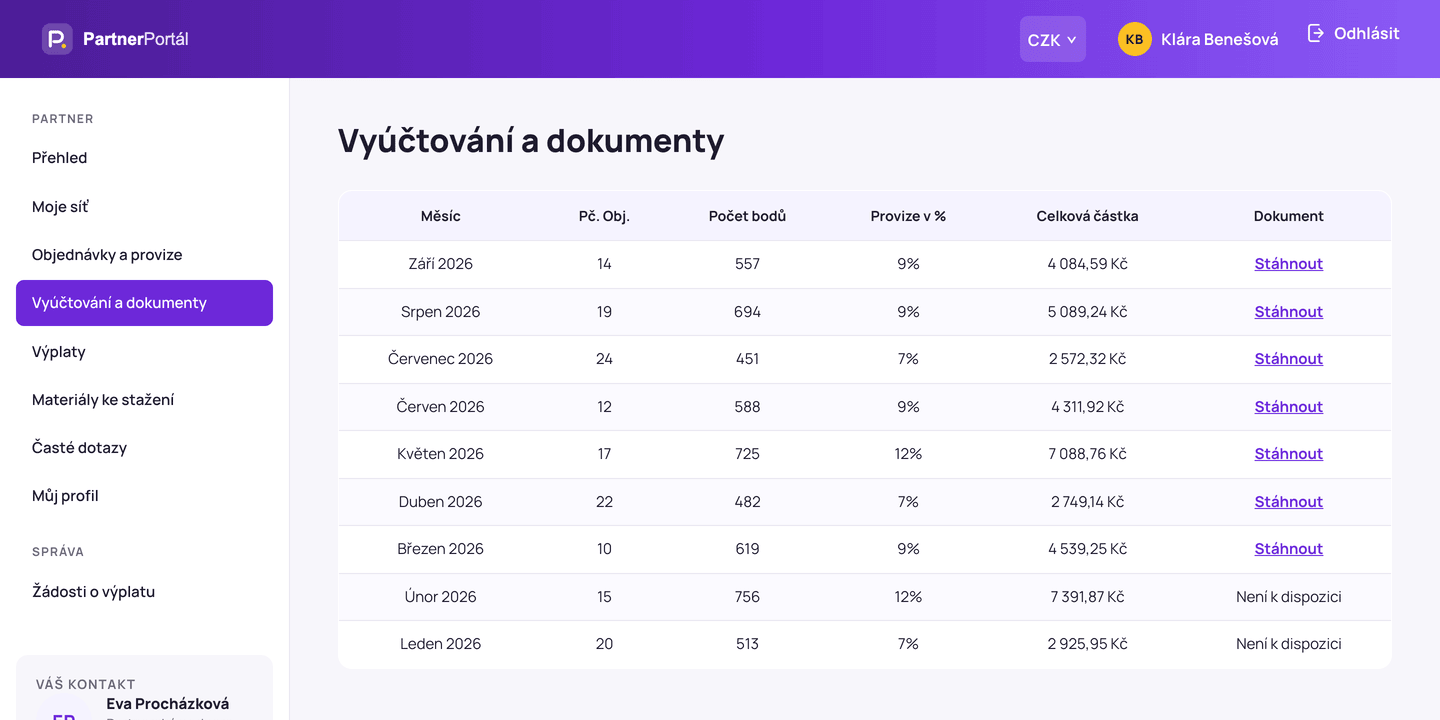Viewport: 1440px width, 720px height.
Task: Open Objednávky a provize section
Action: tap(144, 255)
